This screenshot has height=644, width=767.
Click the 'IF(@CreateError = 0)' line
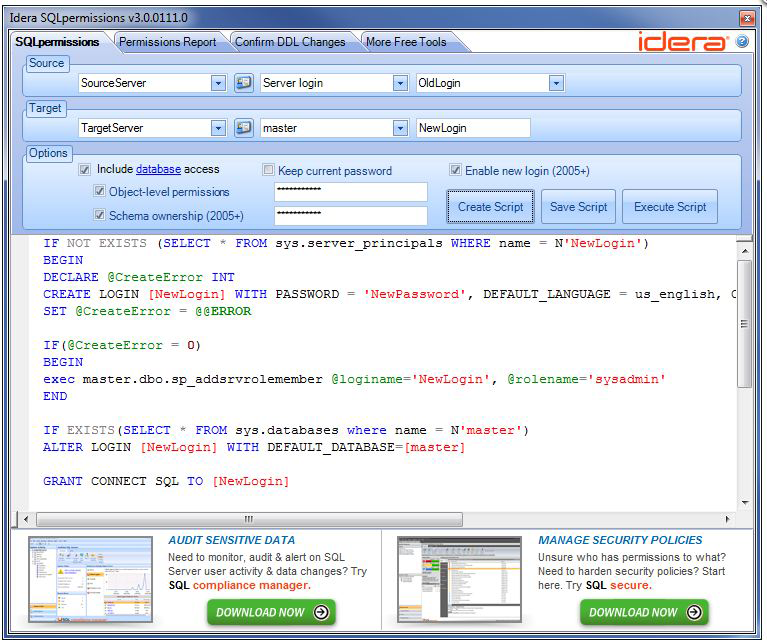coord(122,345)
